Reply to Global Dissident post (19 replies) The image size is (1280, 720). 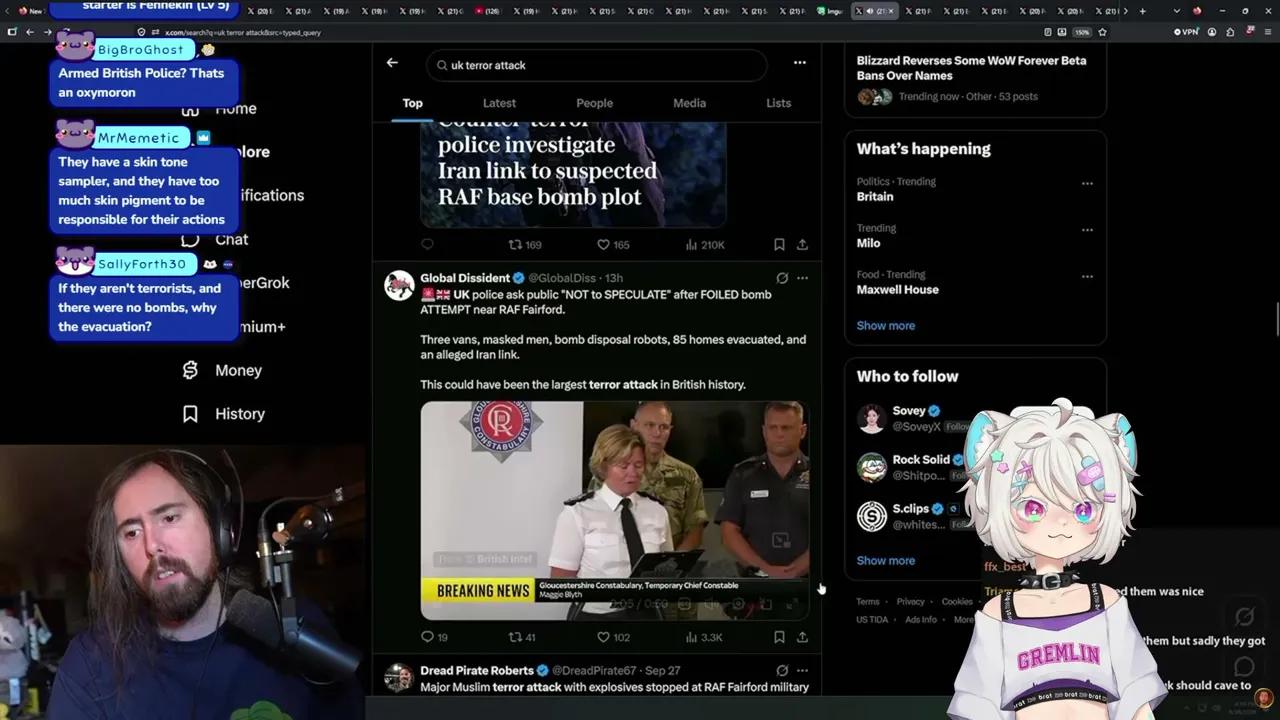pyautogui.click(x=434, y=637)
